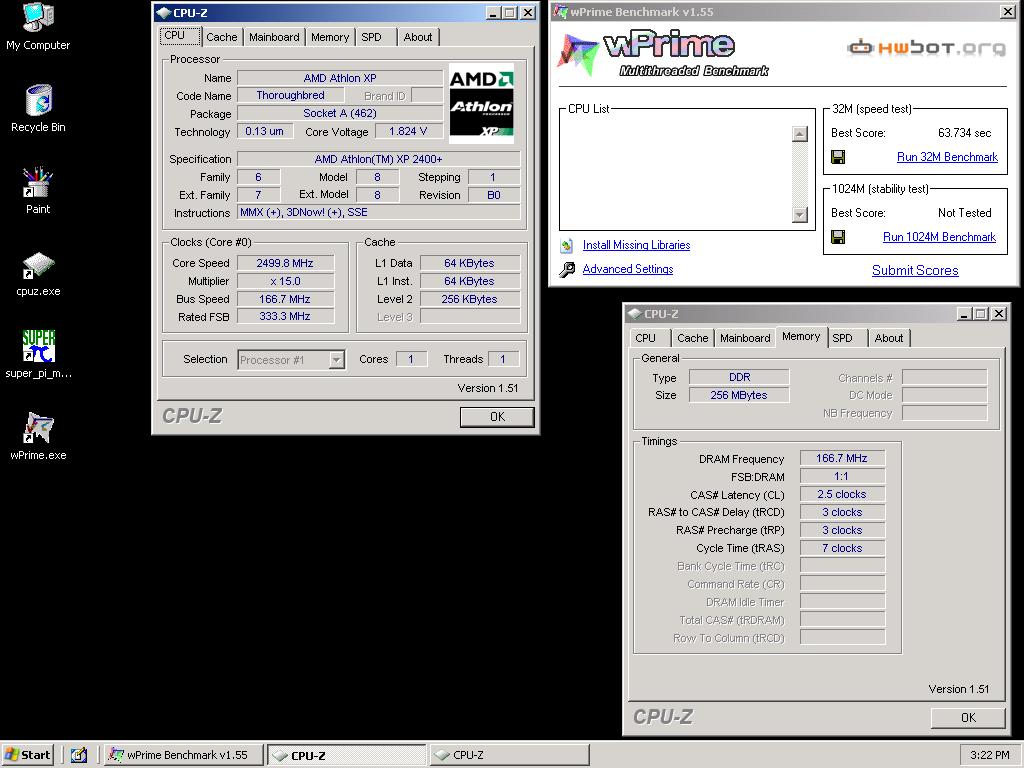Screen dimensions: 1024x768
Task: Click the Multiplier x 15.0 value
Action: pyautogui.click(x=285, y=281)
